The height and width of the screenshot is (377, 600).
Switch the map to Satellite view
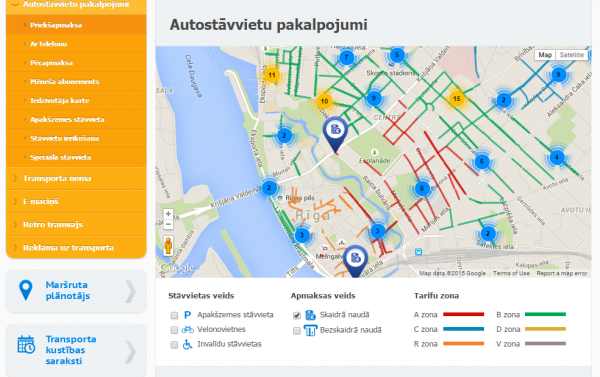pos(571,55)
